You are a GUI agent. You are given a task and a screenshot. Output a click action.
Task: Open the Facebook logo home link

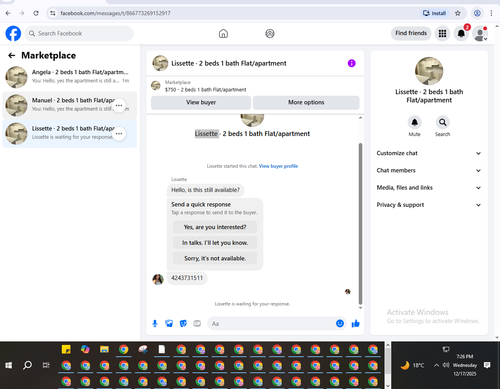pos(13,33)
